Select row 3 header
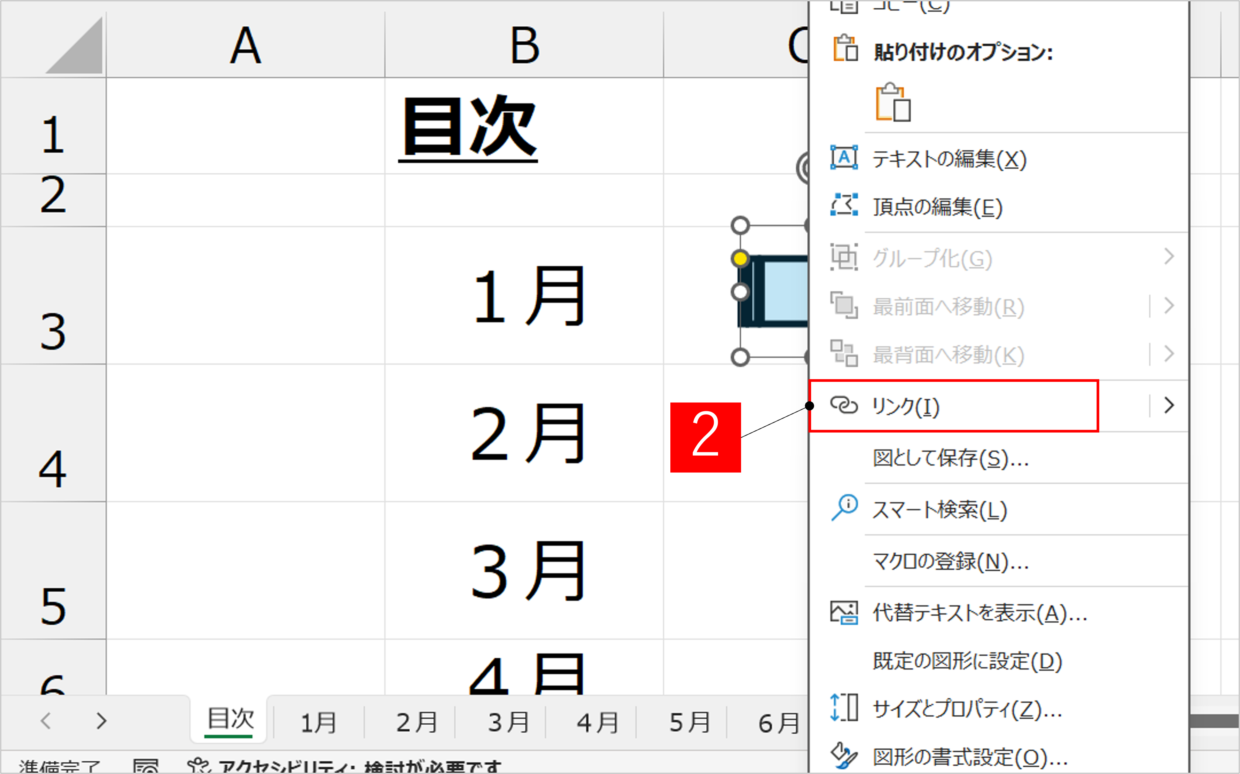Viewport: 1240px width, 774px height. (x=52, y=296)
